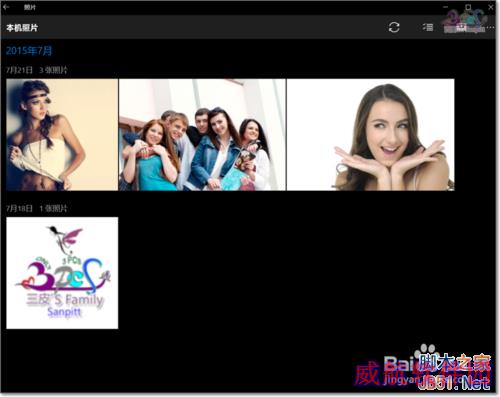500x397 pixels.
Task: Open the smiling woman portrait photo
Action: (x=370, y=135)
